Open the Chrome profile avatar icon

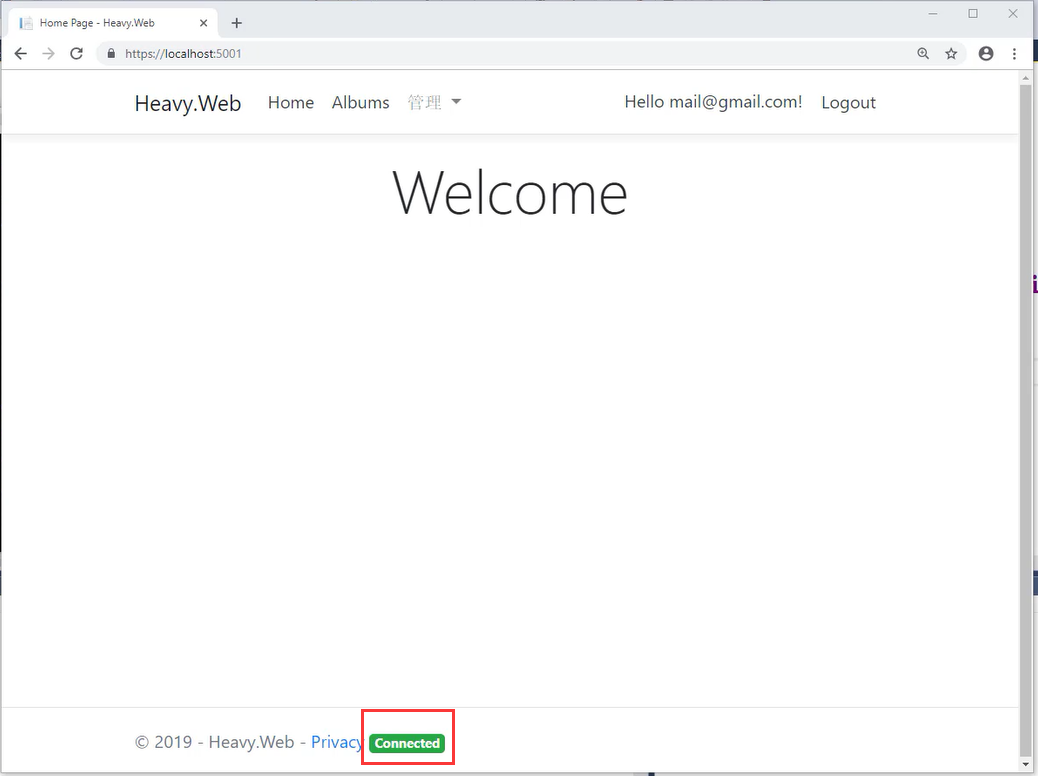(986, 54)
